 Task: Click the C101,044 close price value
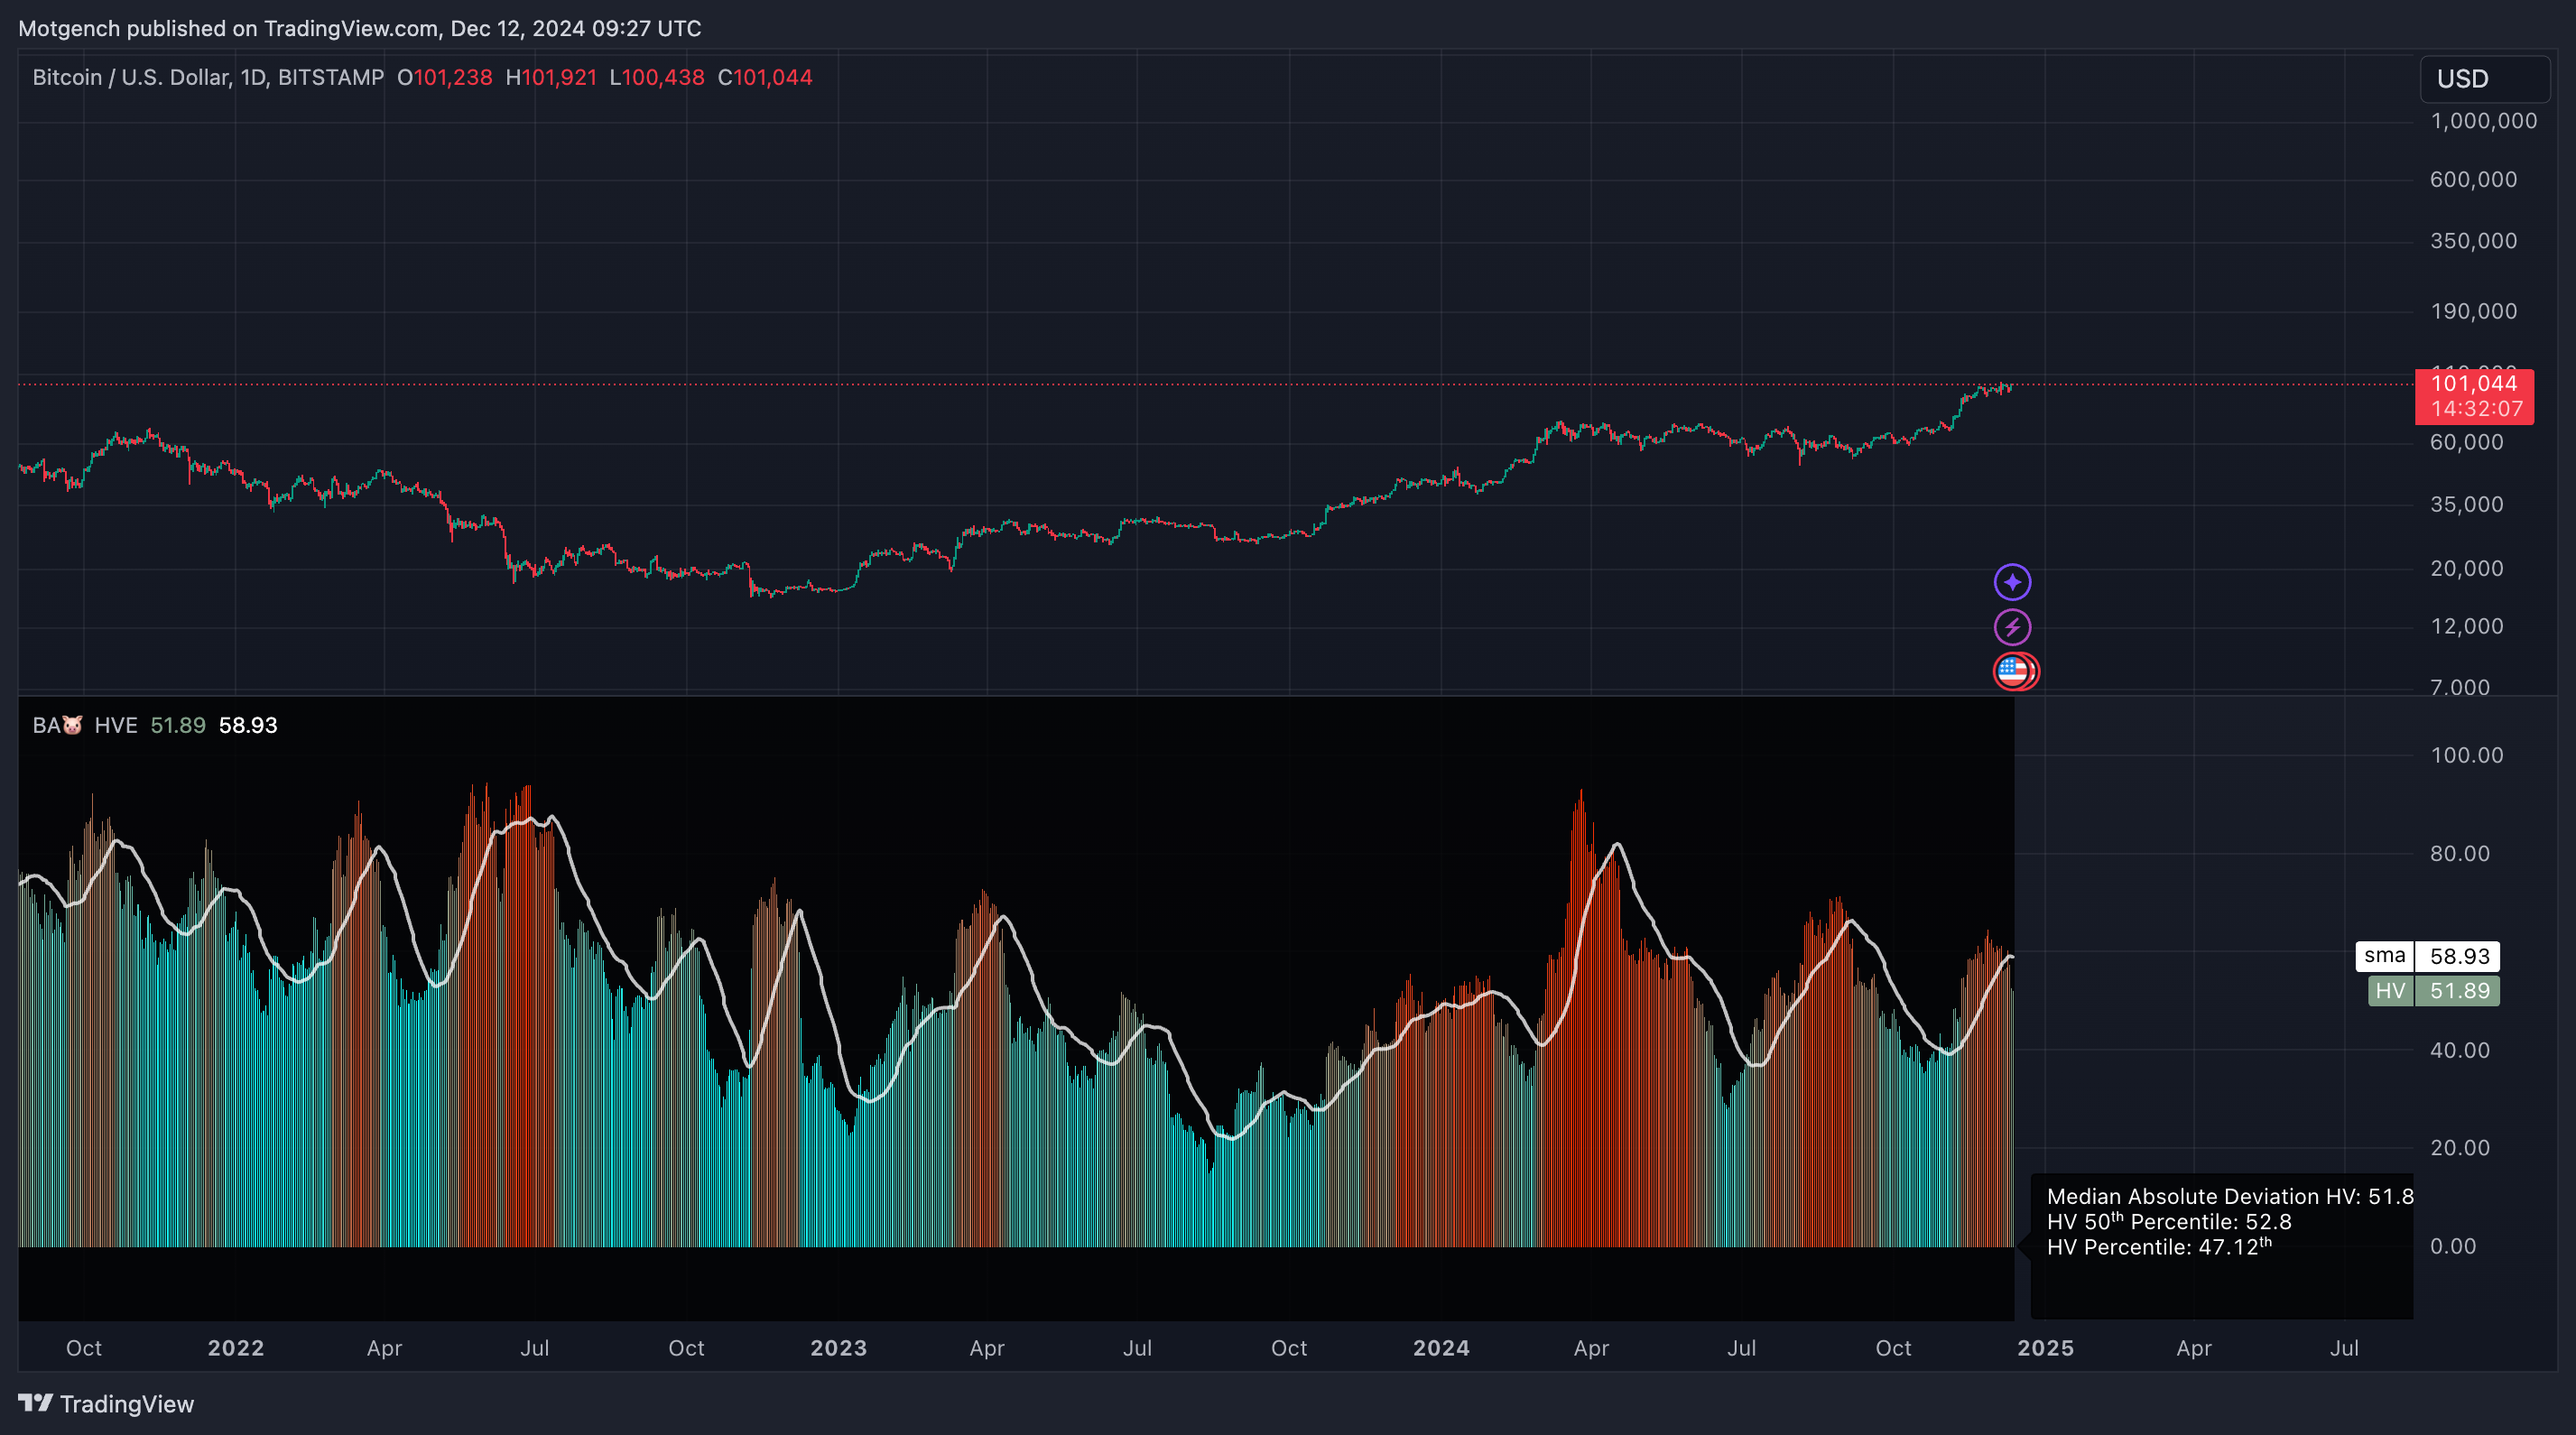[765, 77]
